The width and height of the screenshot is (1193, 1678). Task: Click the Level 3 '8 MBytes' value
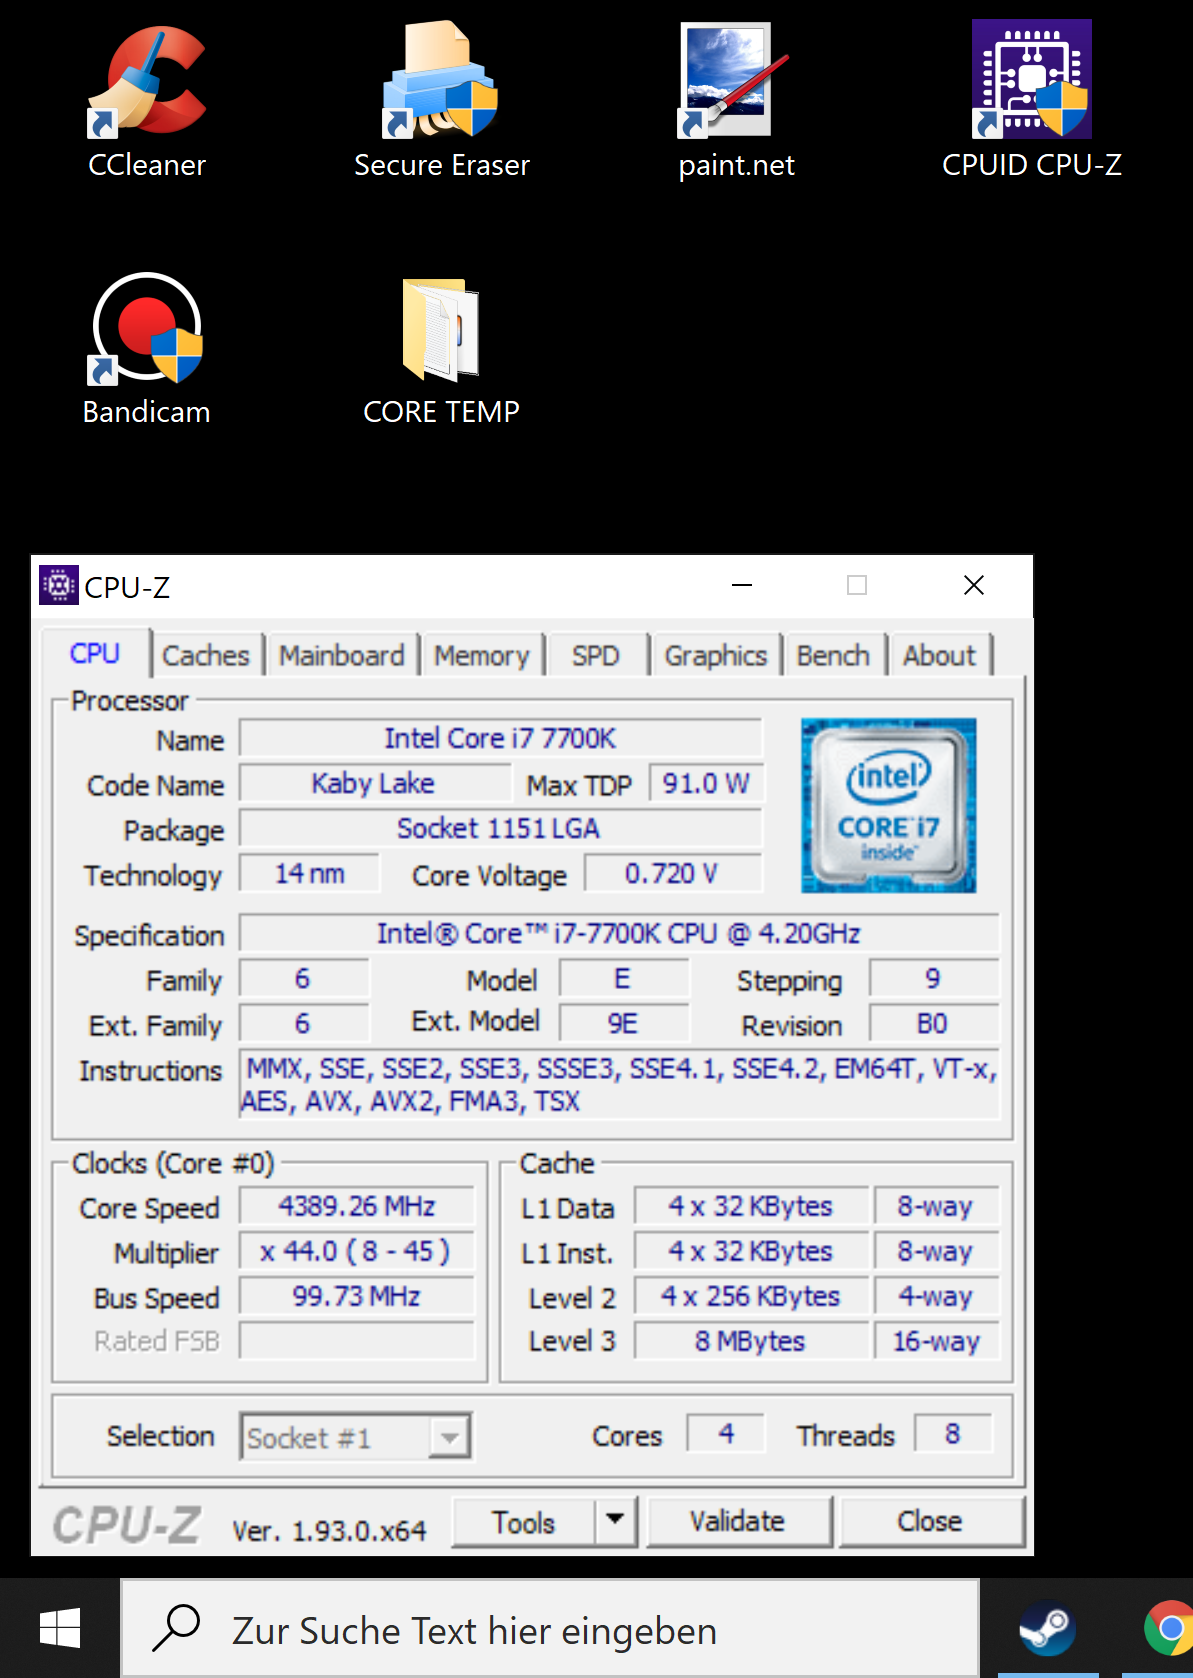(751, 1341)
